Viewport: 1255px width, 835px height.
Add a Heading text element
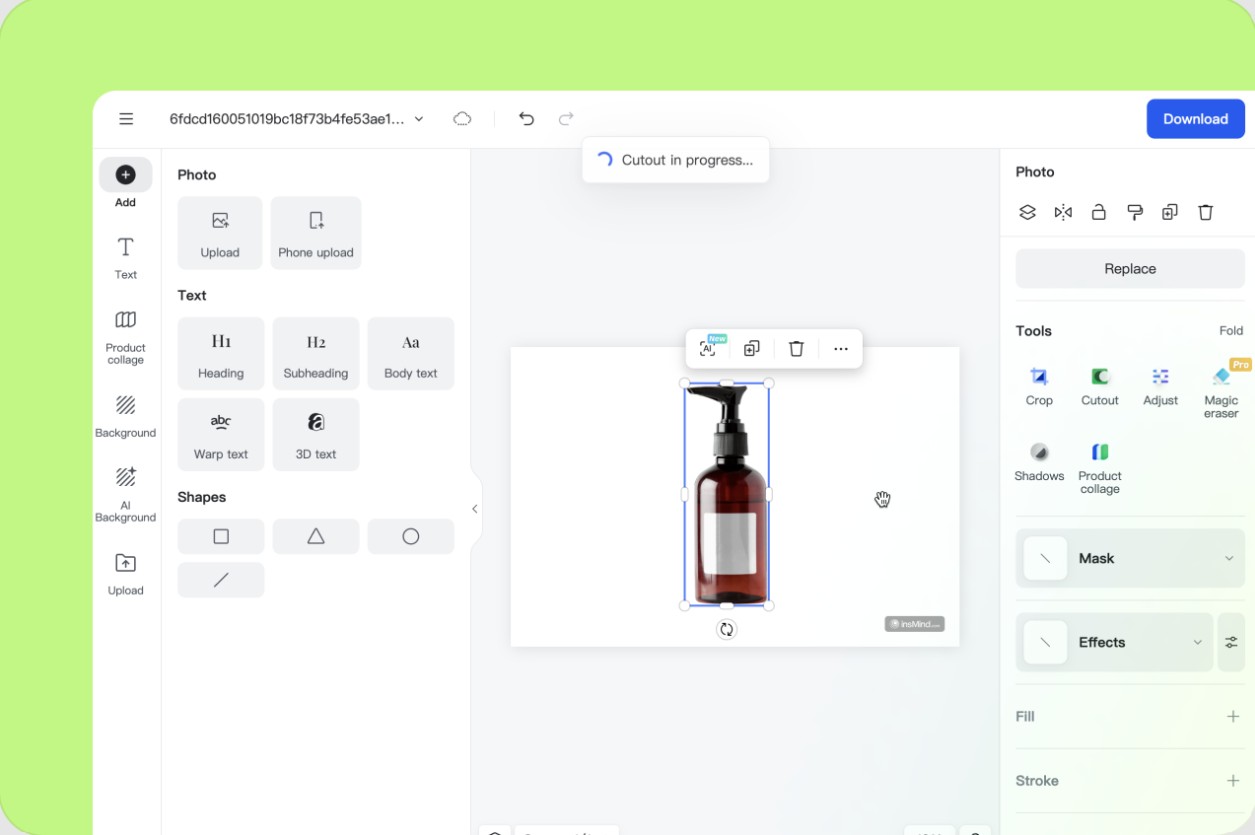(221, 353)
